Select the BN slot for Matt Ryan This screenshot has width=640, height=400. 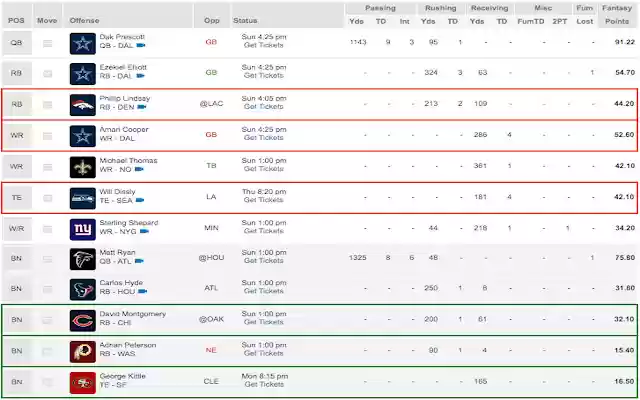(x=17, y=259)
